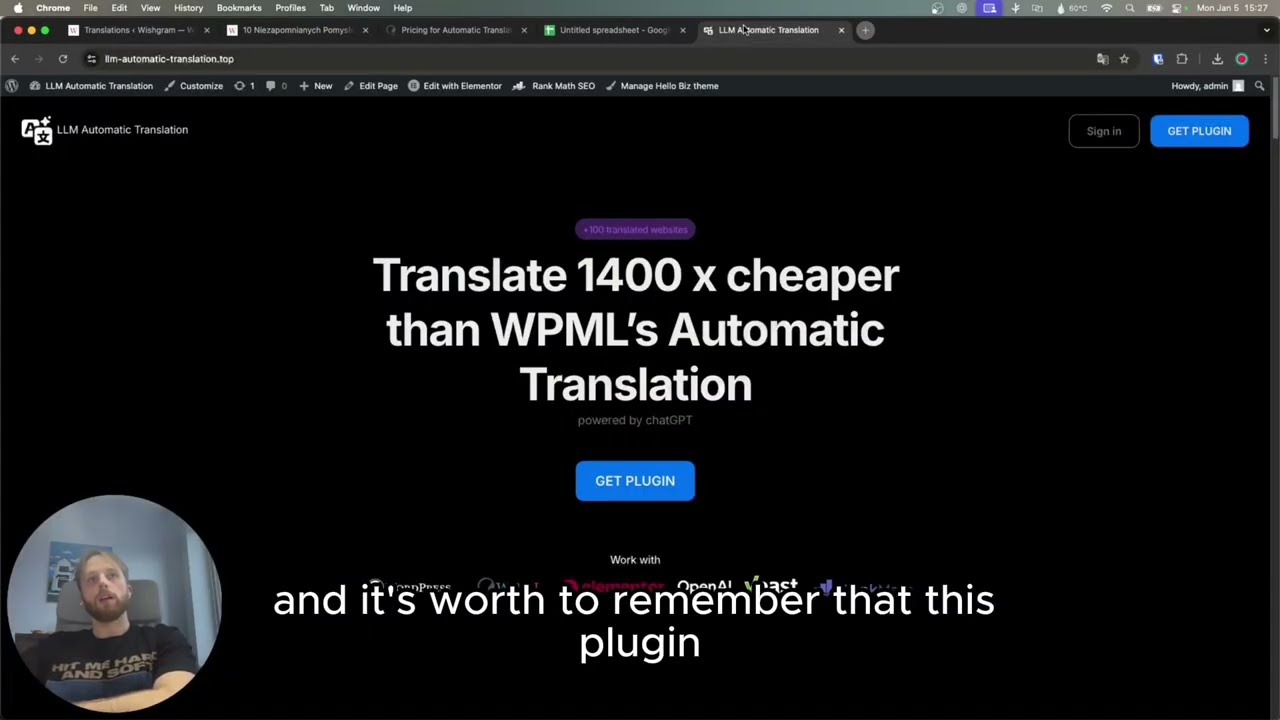Image resolution: width=1280 pixels, height=720 pixels.
Task: Click Edit with Elementor
Action: [454, 86]
